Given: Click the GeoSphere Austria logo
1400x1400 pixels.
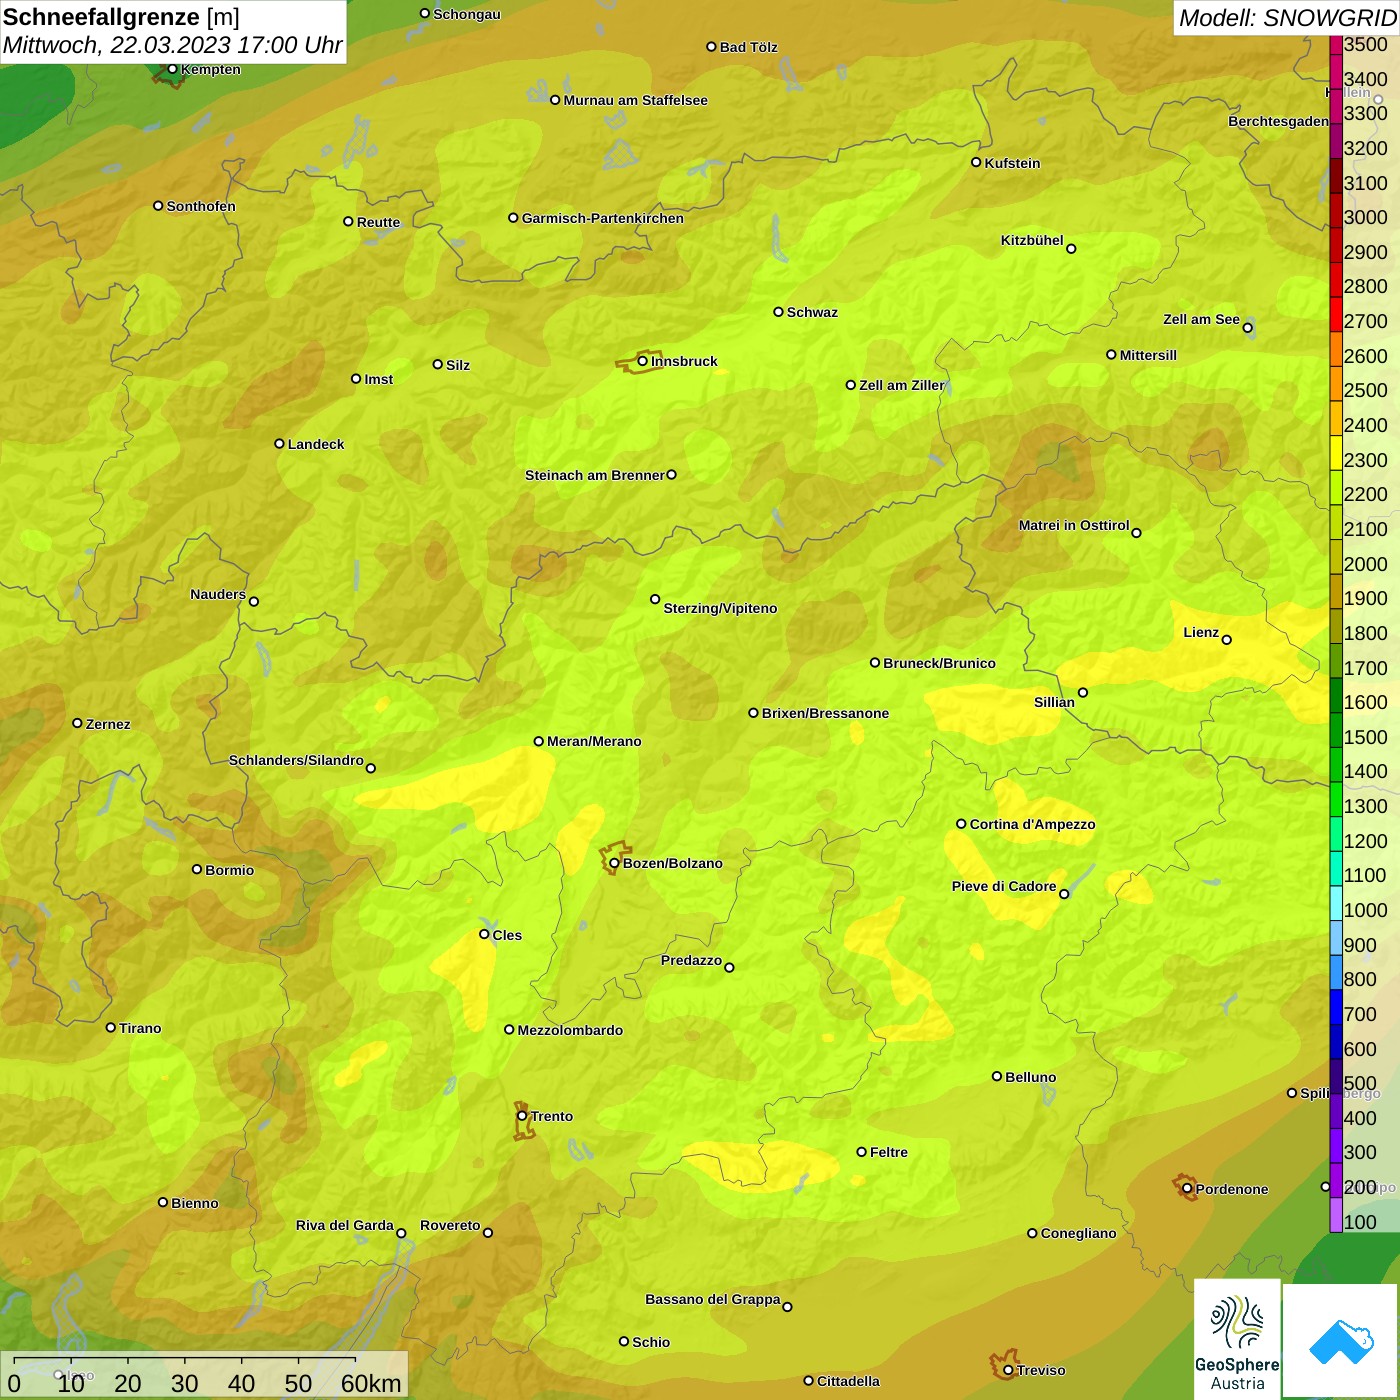Looking at the screenshot, I should [1237, 1339].
